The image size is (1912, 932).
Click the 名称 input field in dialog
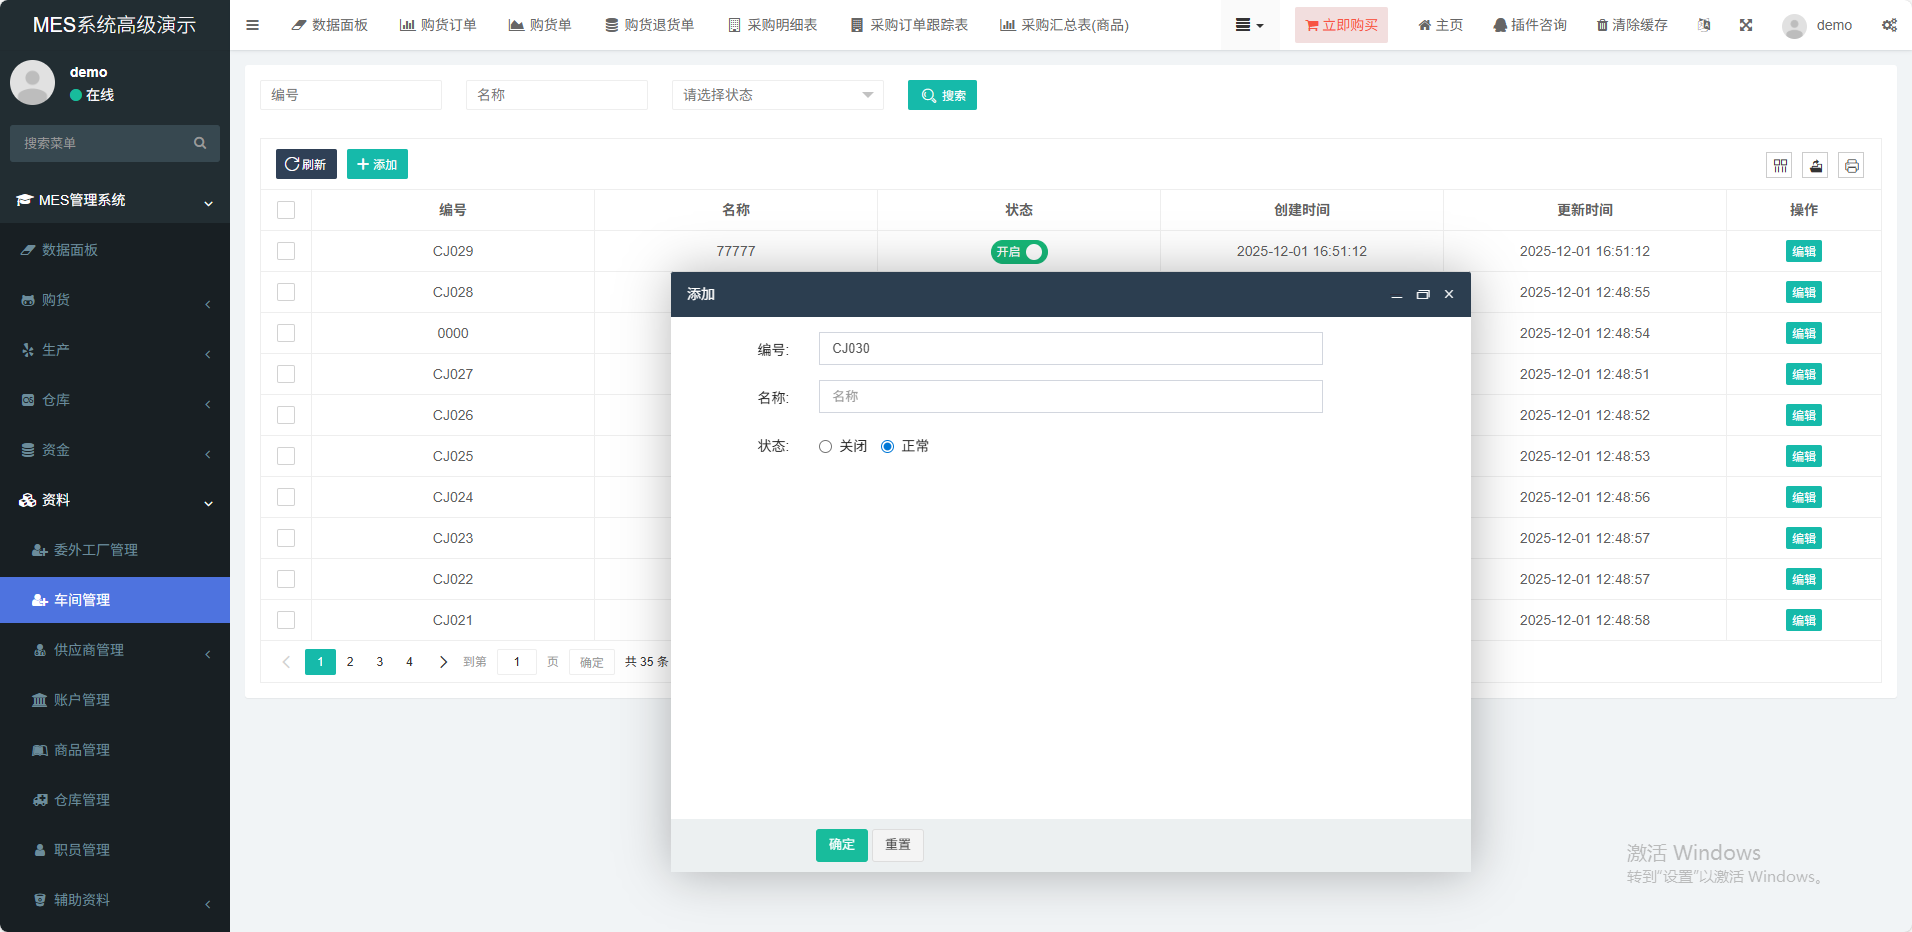coord(1070,397)
